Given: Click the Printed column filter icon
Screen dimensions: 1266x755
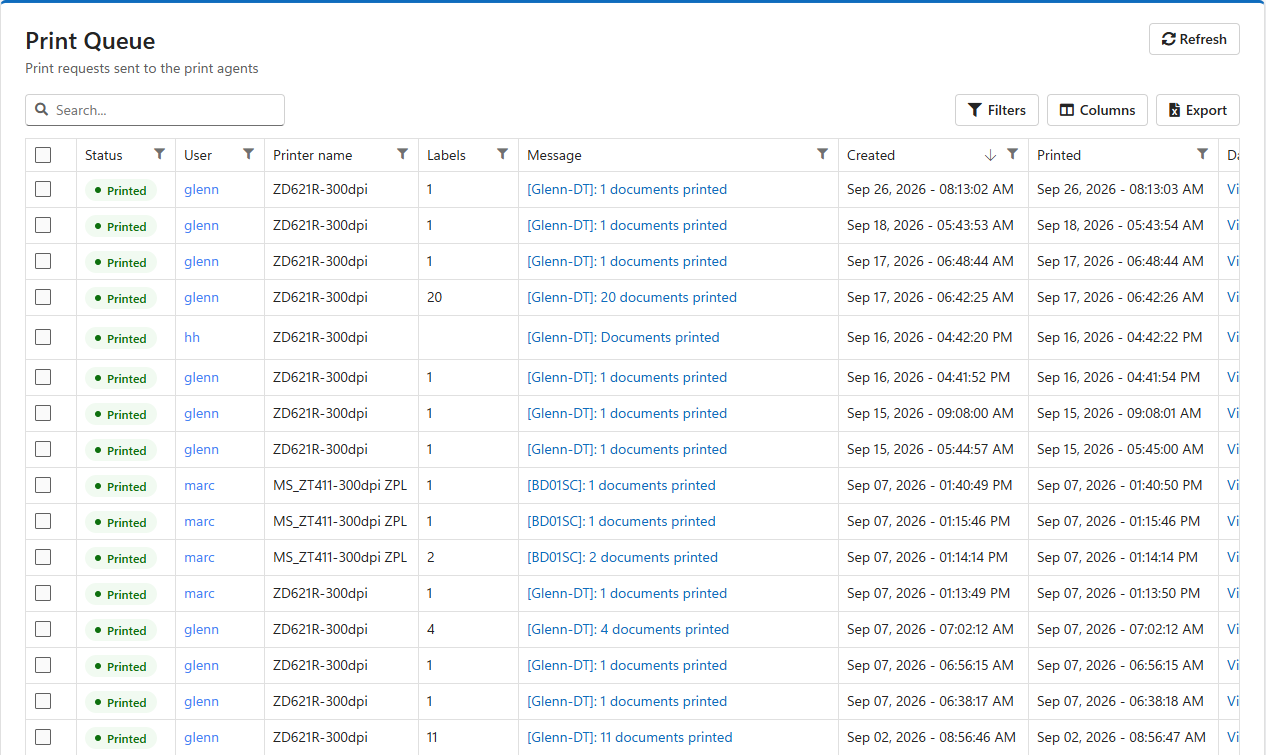Looking at the screenshot, I should point(1202,154).
